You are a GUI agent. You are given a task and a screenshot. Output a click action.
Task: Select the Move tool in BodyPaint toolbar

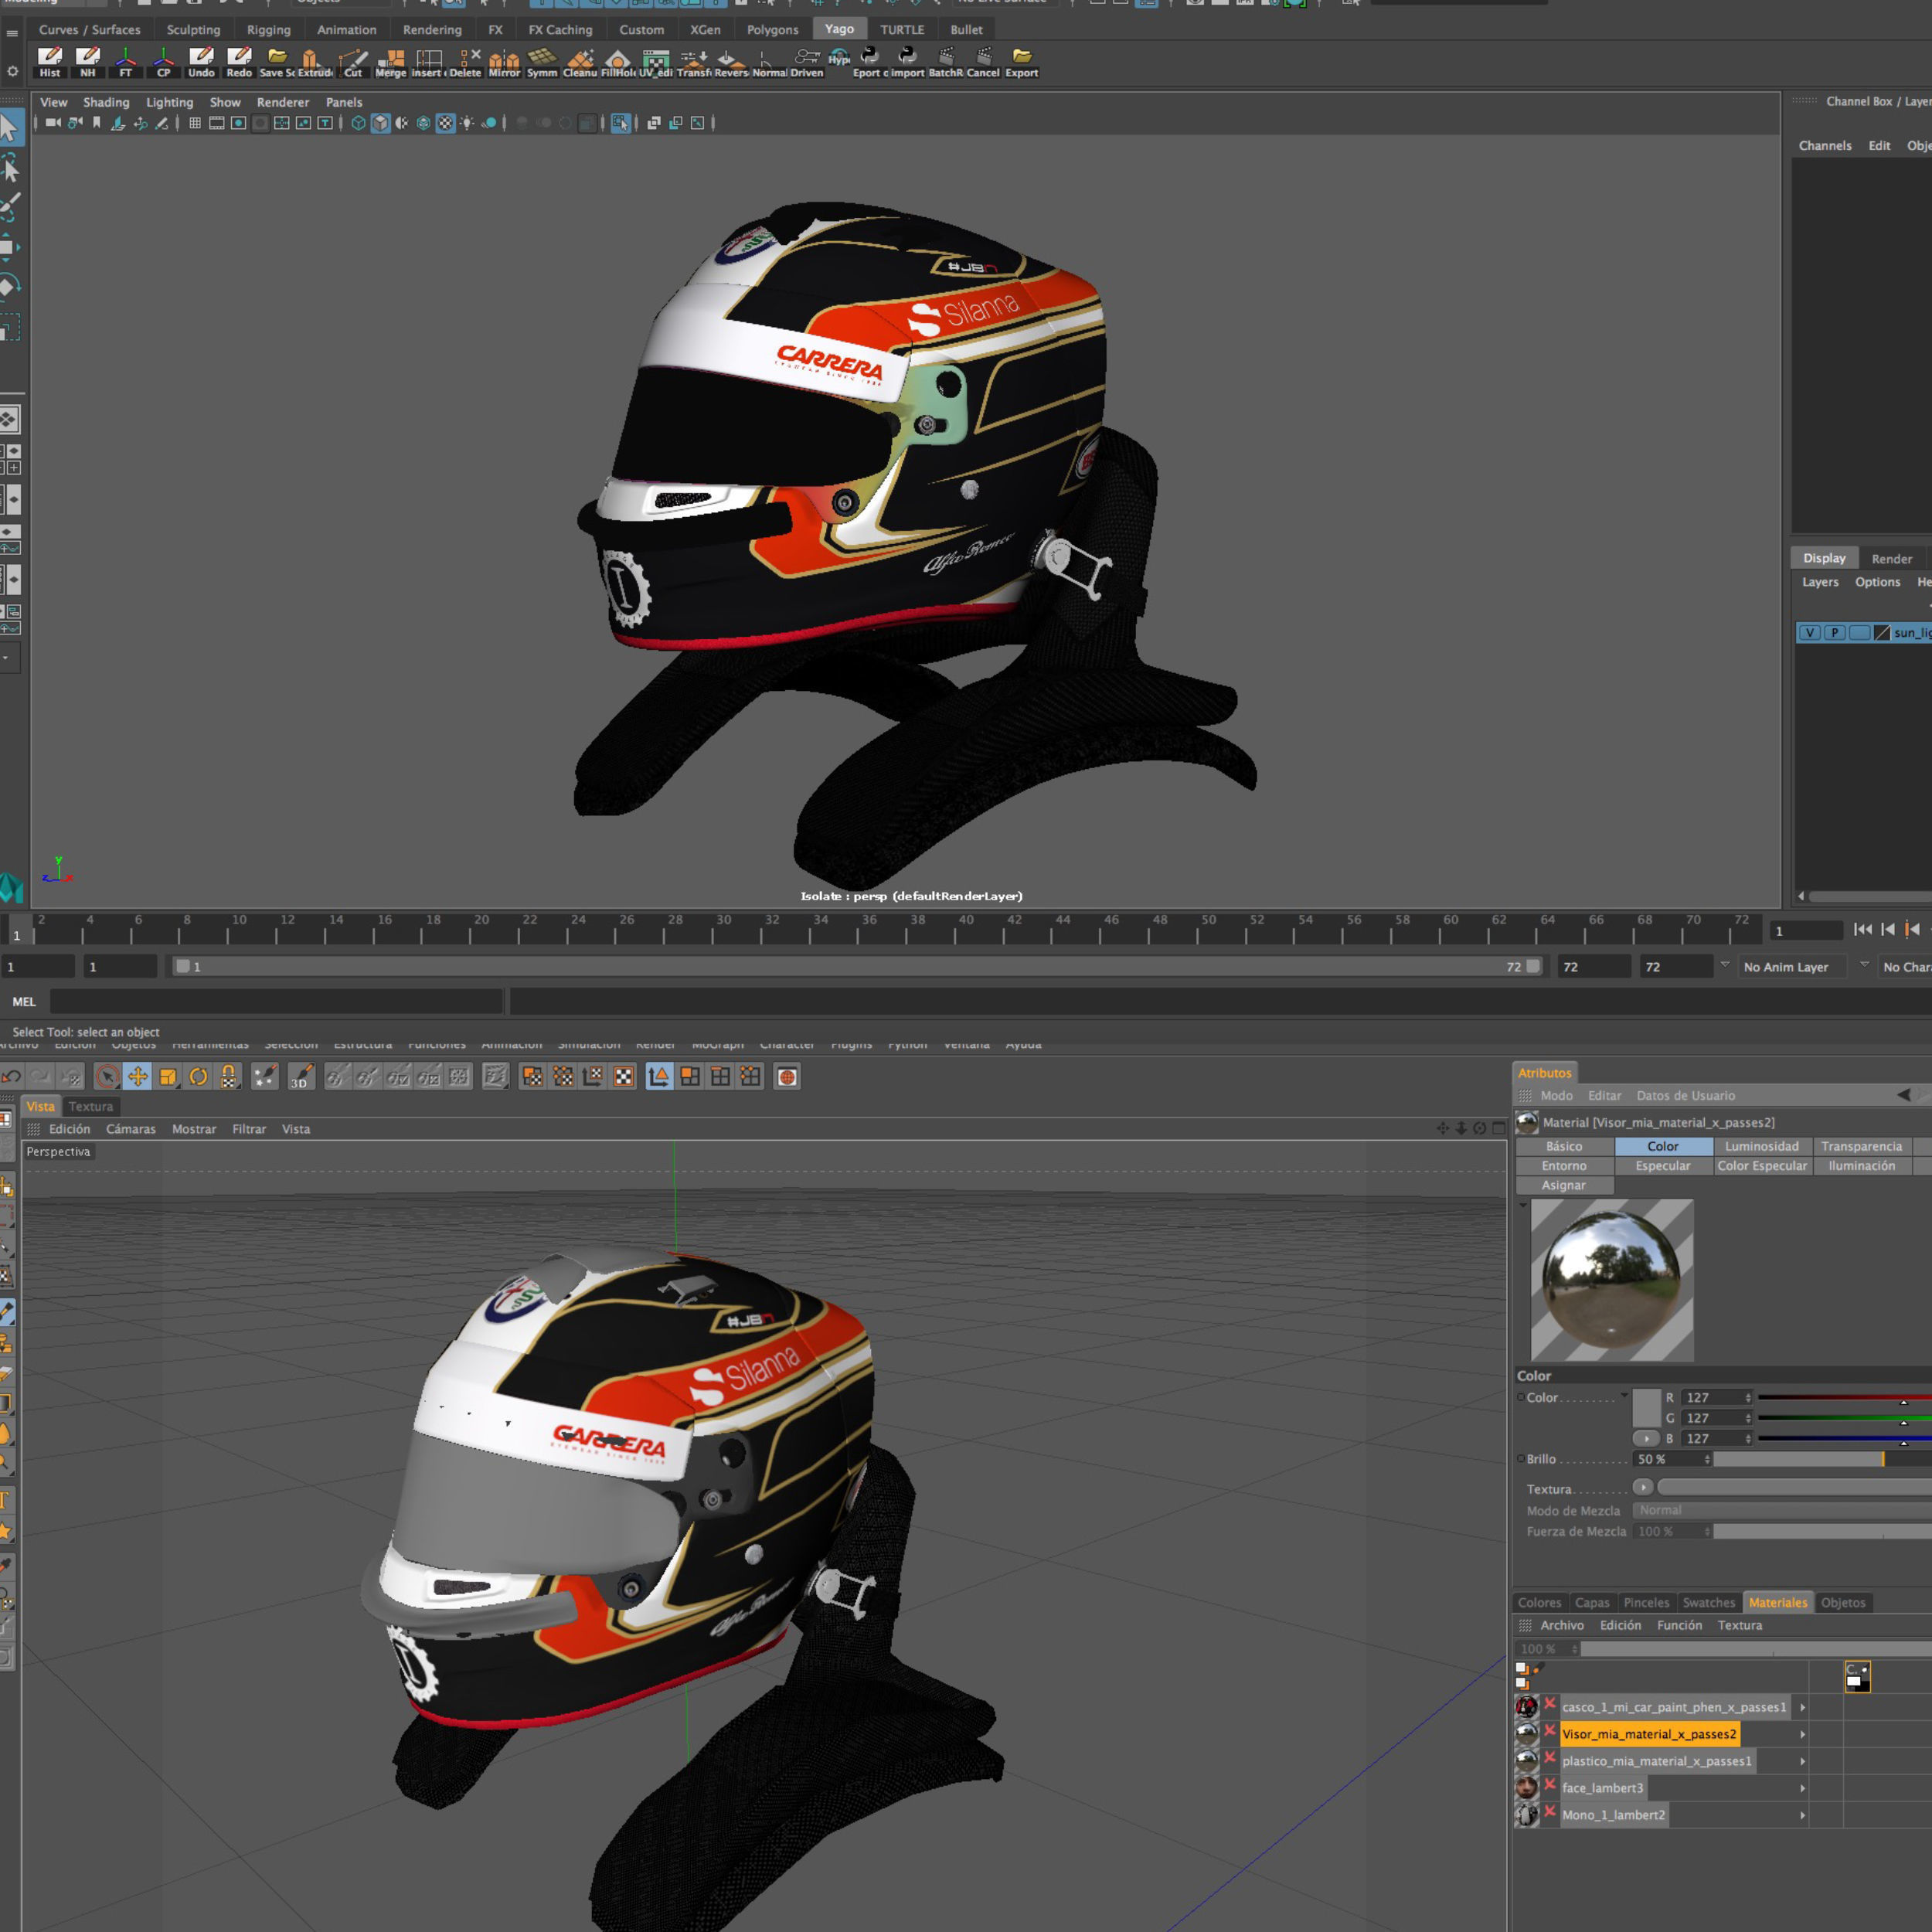click(x=138, y=1076)
